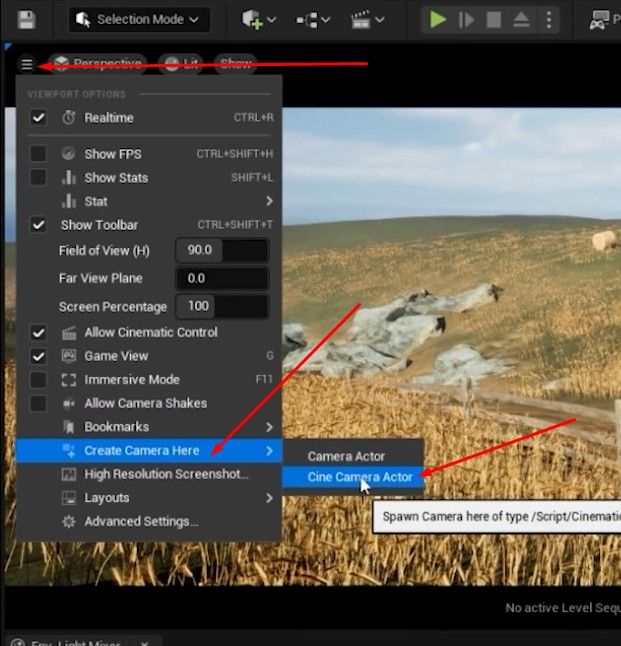Screen dimensions: 621x646
Task: Expand the Stat submenu
Action: (149, 201)
